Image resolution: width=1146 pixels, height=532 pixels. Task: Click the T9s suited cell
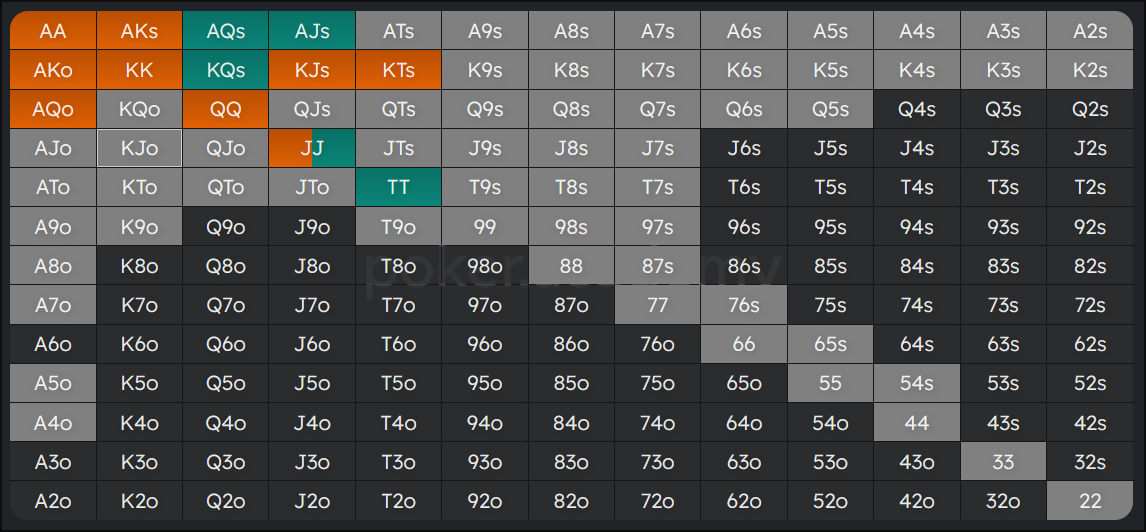click(485, 187)
